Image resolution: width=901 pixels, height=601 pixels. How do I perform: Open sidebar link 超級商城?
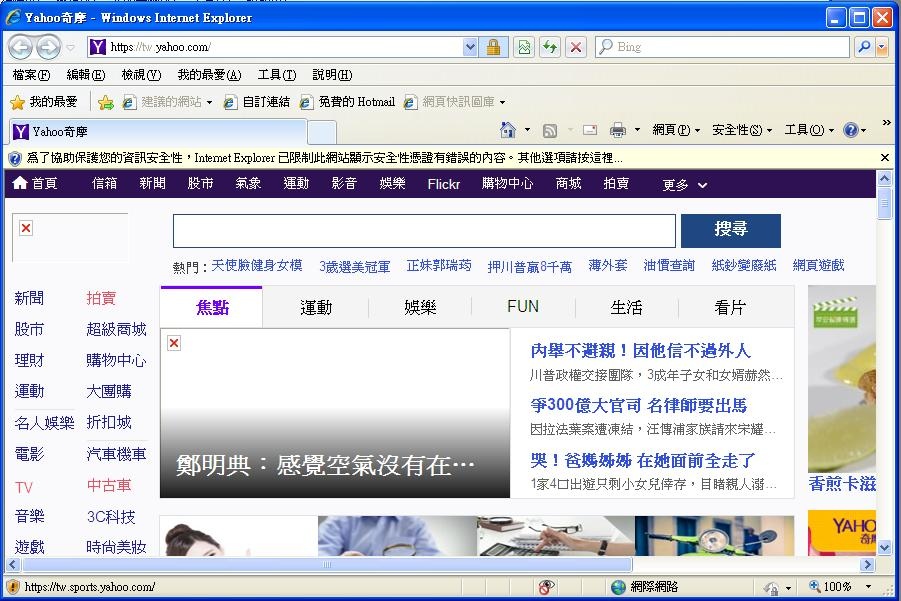tap(116, 329)
